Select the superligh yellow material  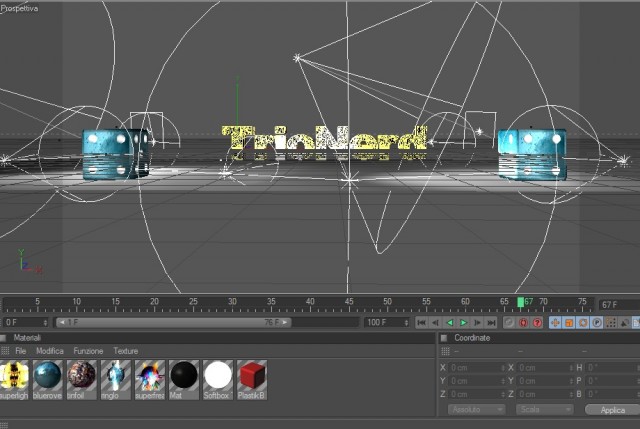point(14,380)
